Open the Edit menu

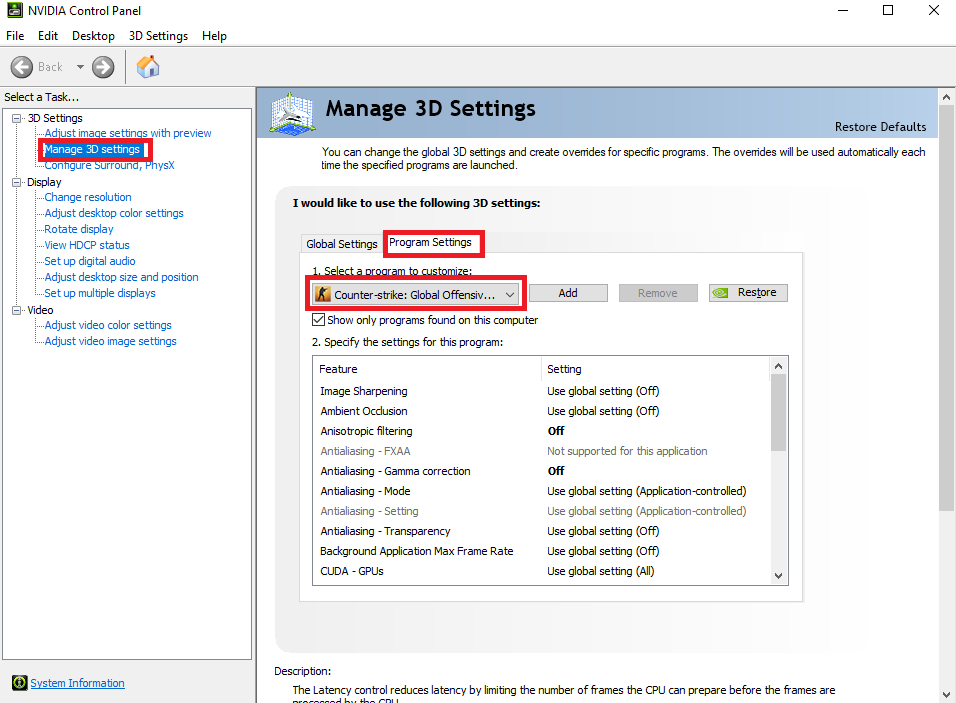coord(48,36)
